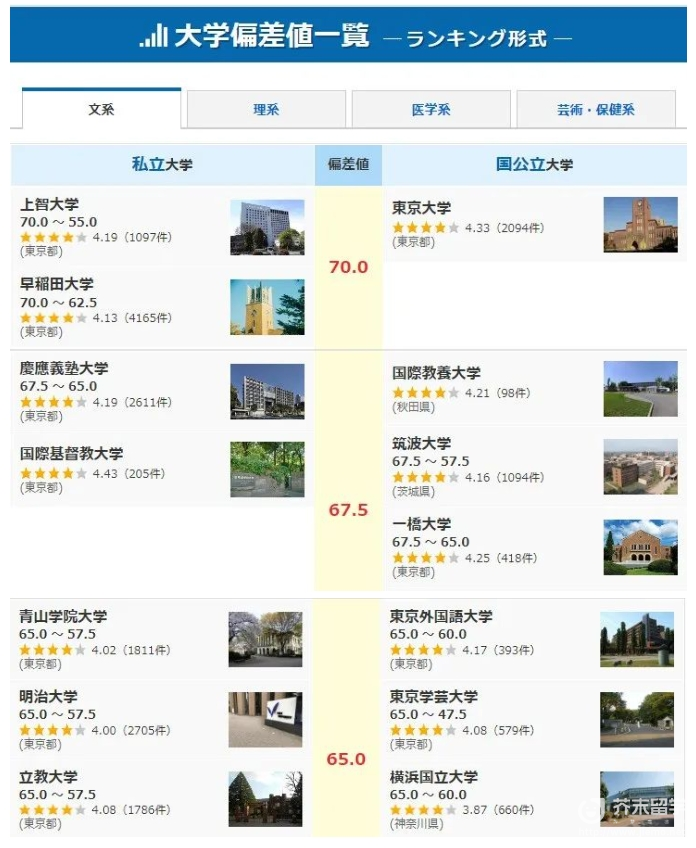Click 早稲田大学 review count 4.13（4165件）
The height and width of the screenshot is (848, 696).
tap(132, 318)
